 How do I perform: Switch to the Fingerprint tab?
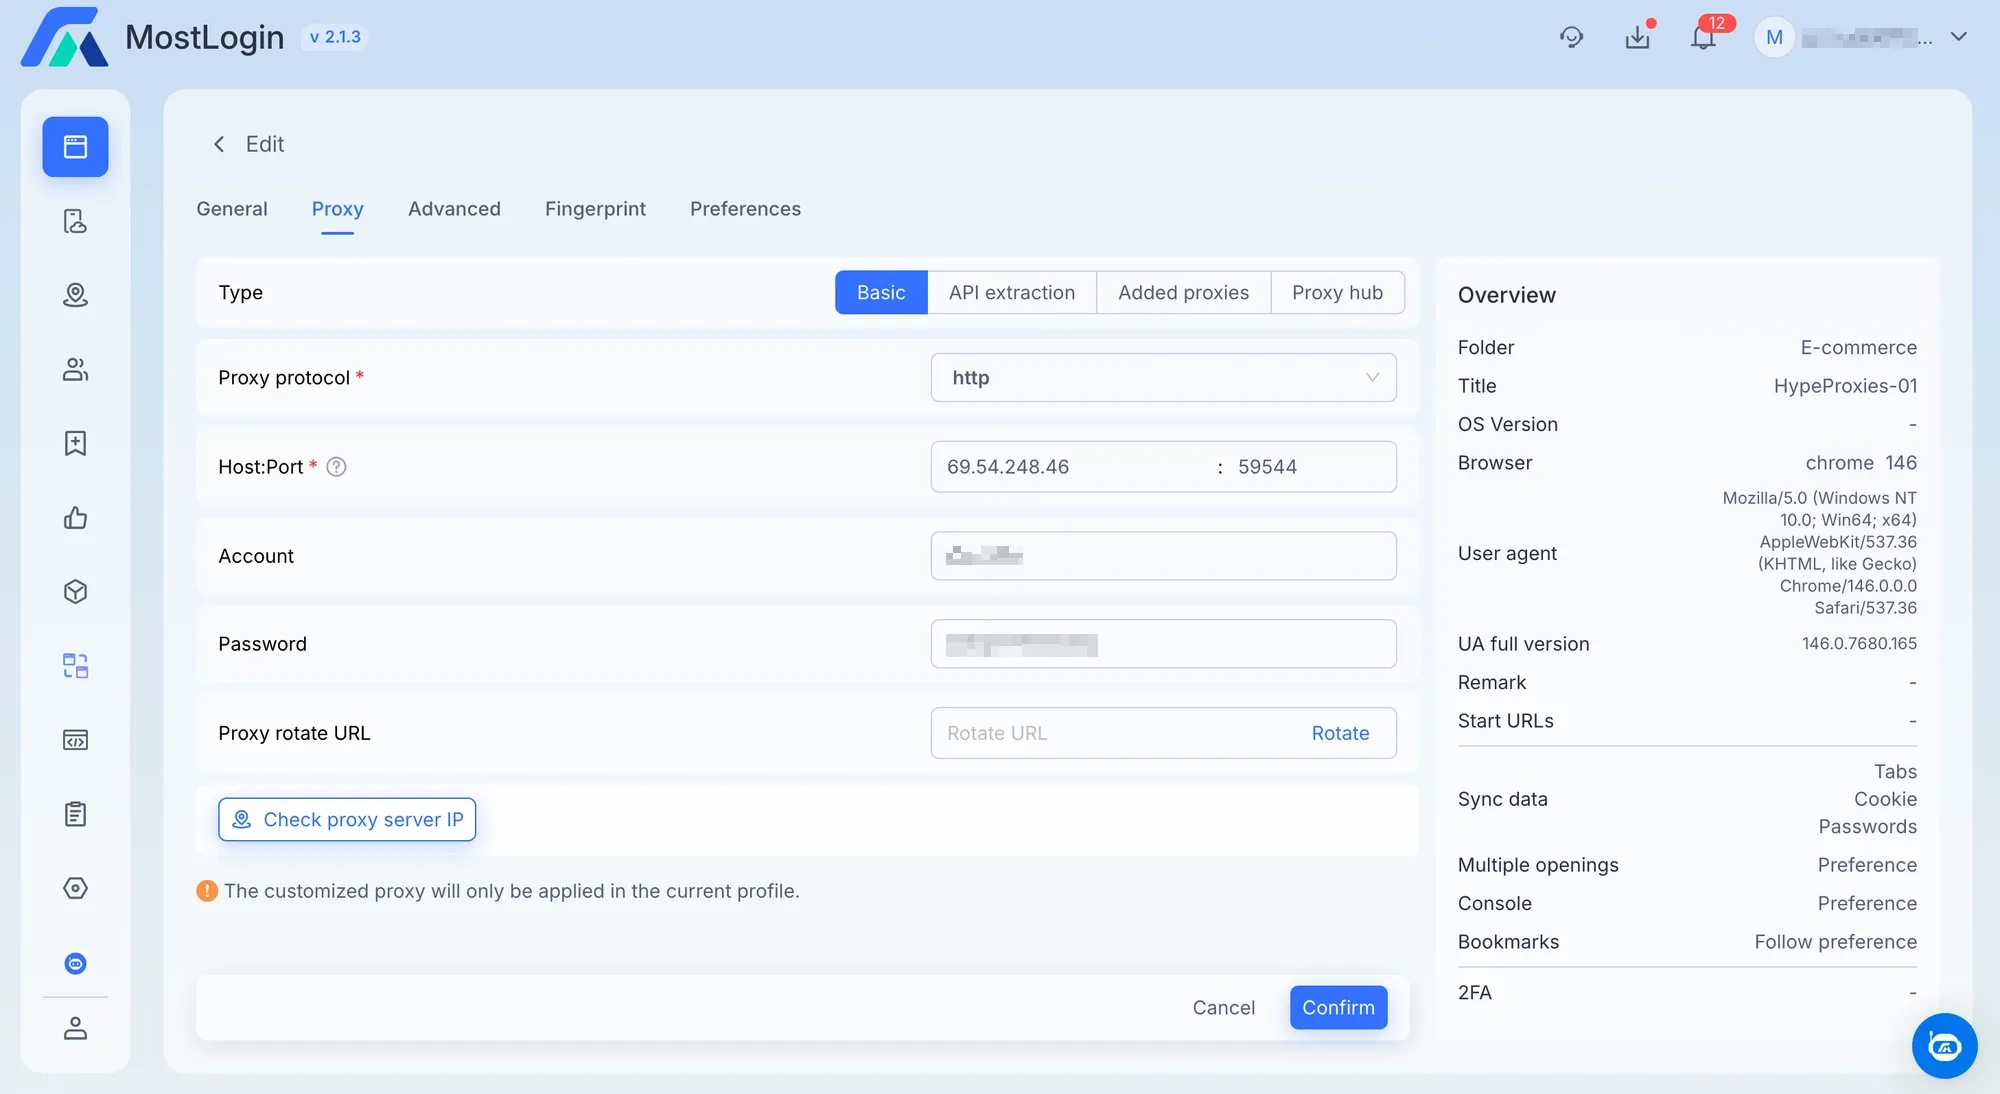pos(595,209)
